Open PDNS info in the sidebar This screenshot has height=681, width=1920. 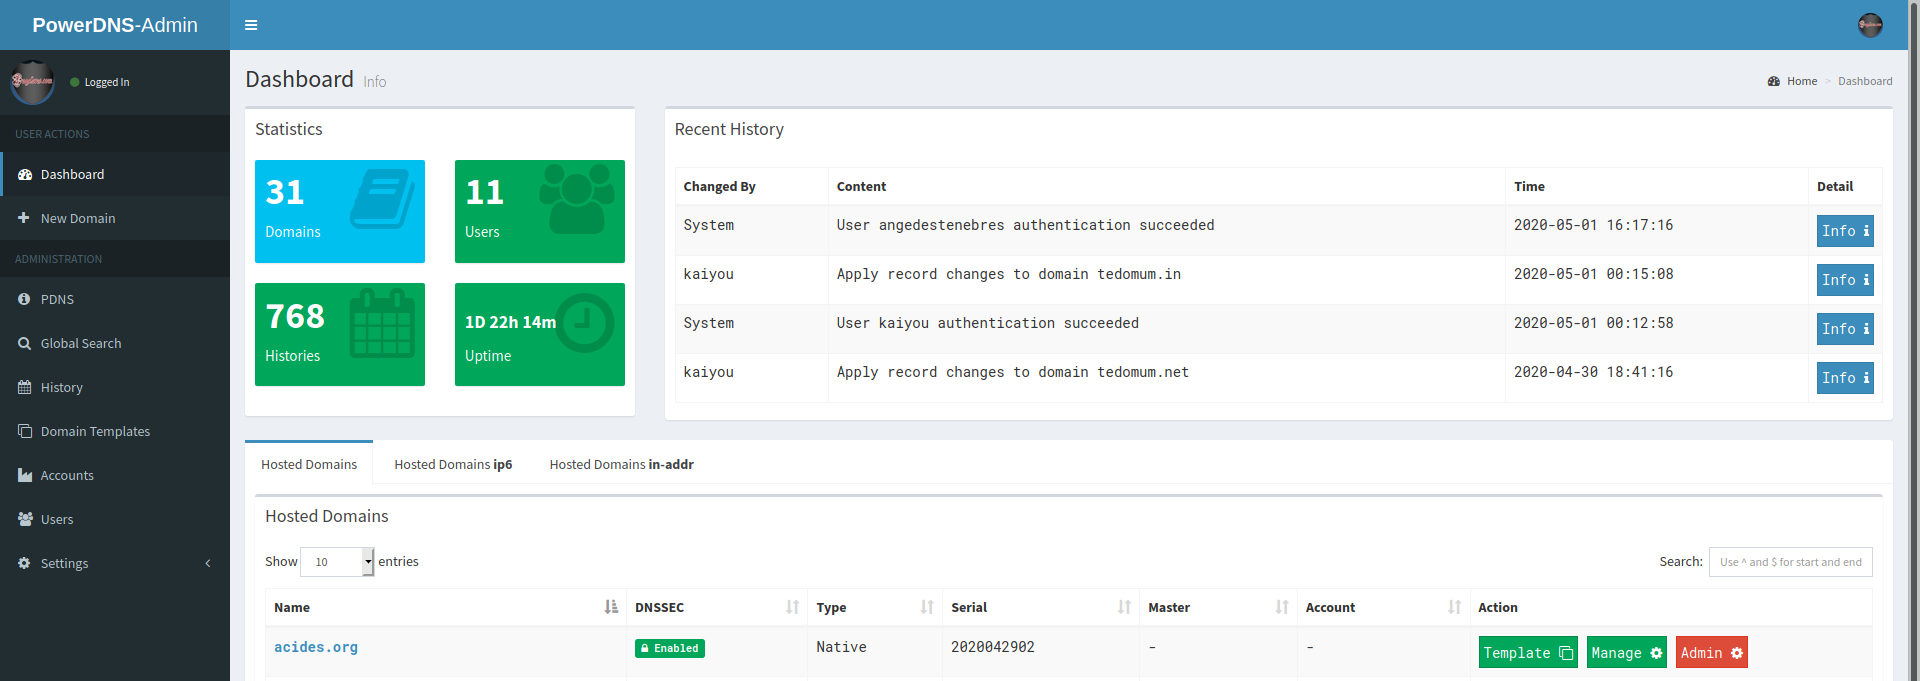(57, 299)
